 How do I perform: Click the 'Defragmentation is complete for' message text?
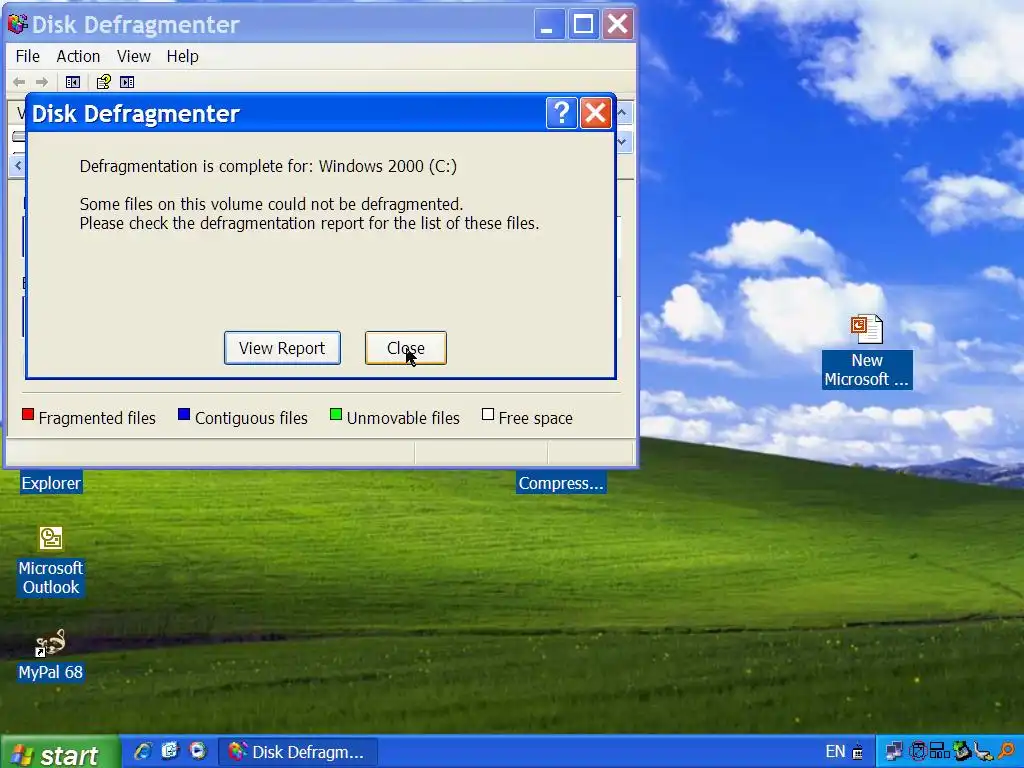click(268, 166)
